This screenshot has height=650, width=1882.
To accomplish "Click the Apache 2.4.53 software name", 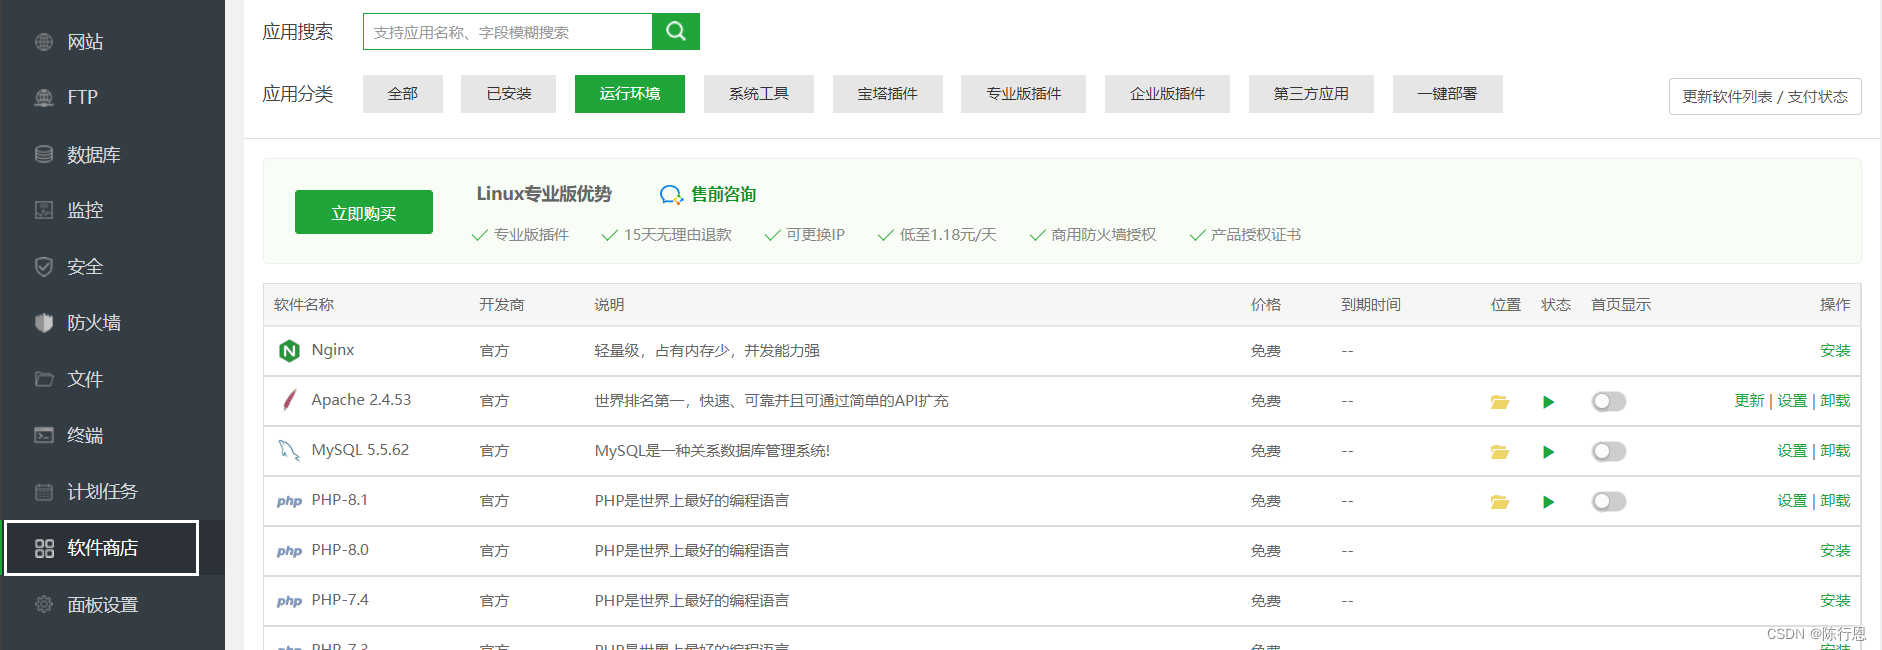I will click(x=361, y=400).
